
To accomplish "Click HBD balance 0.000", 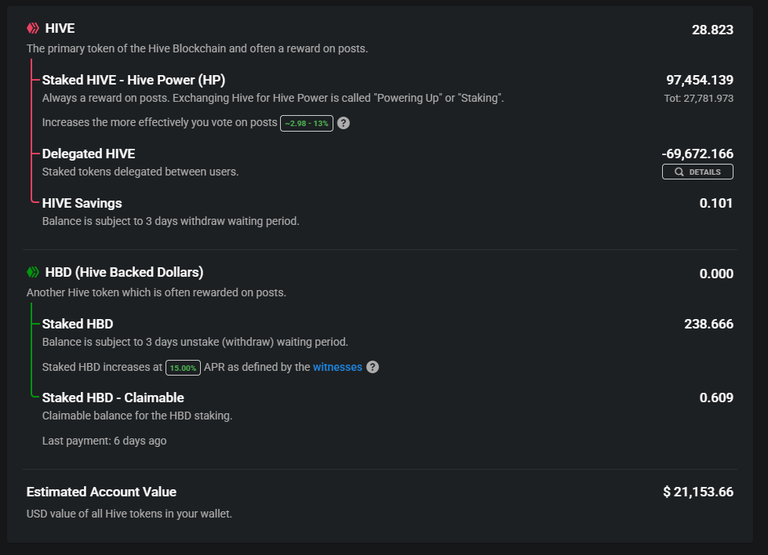I will point(716,274).
